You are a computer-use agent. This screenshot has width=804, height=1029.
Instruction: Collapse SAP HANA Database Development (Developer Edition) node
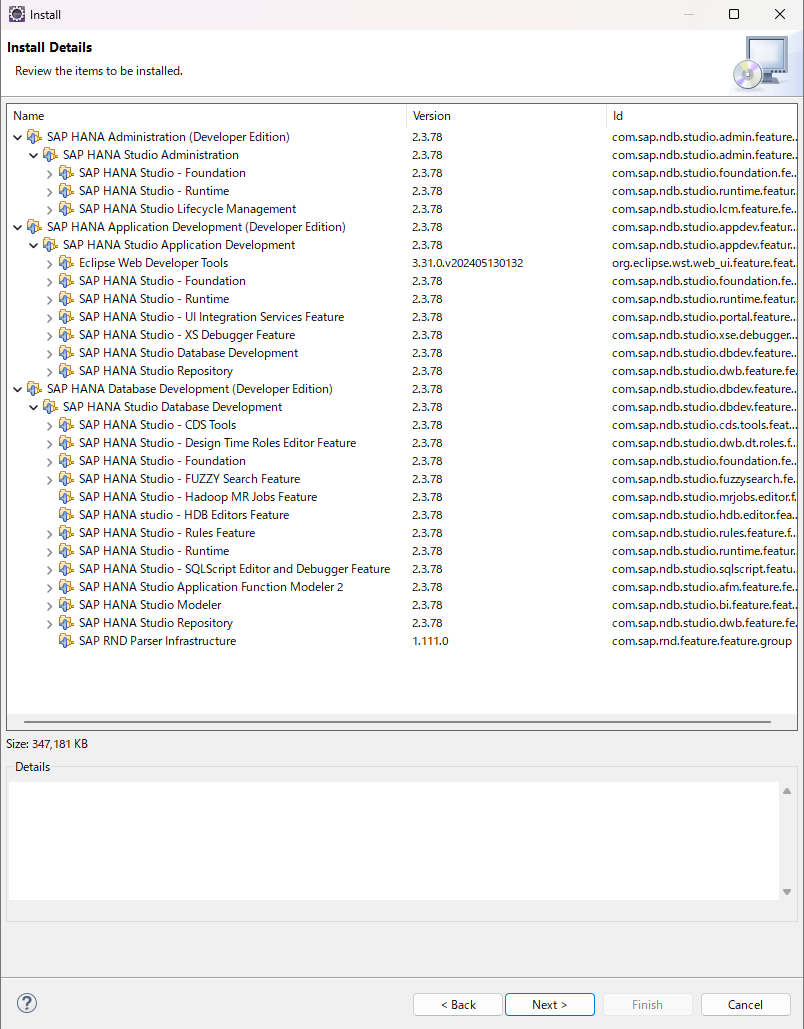pos(18,389)
